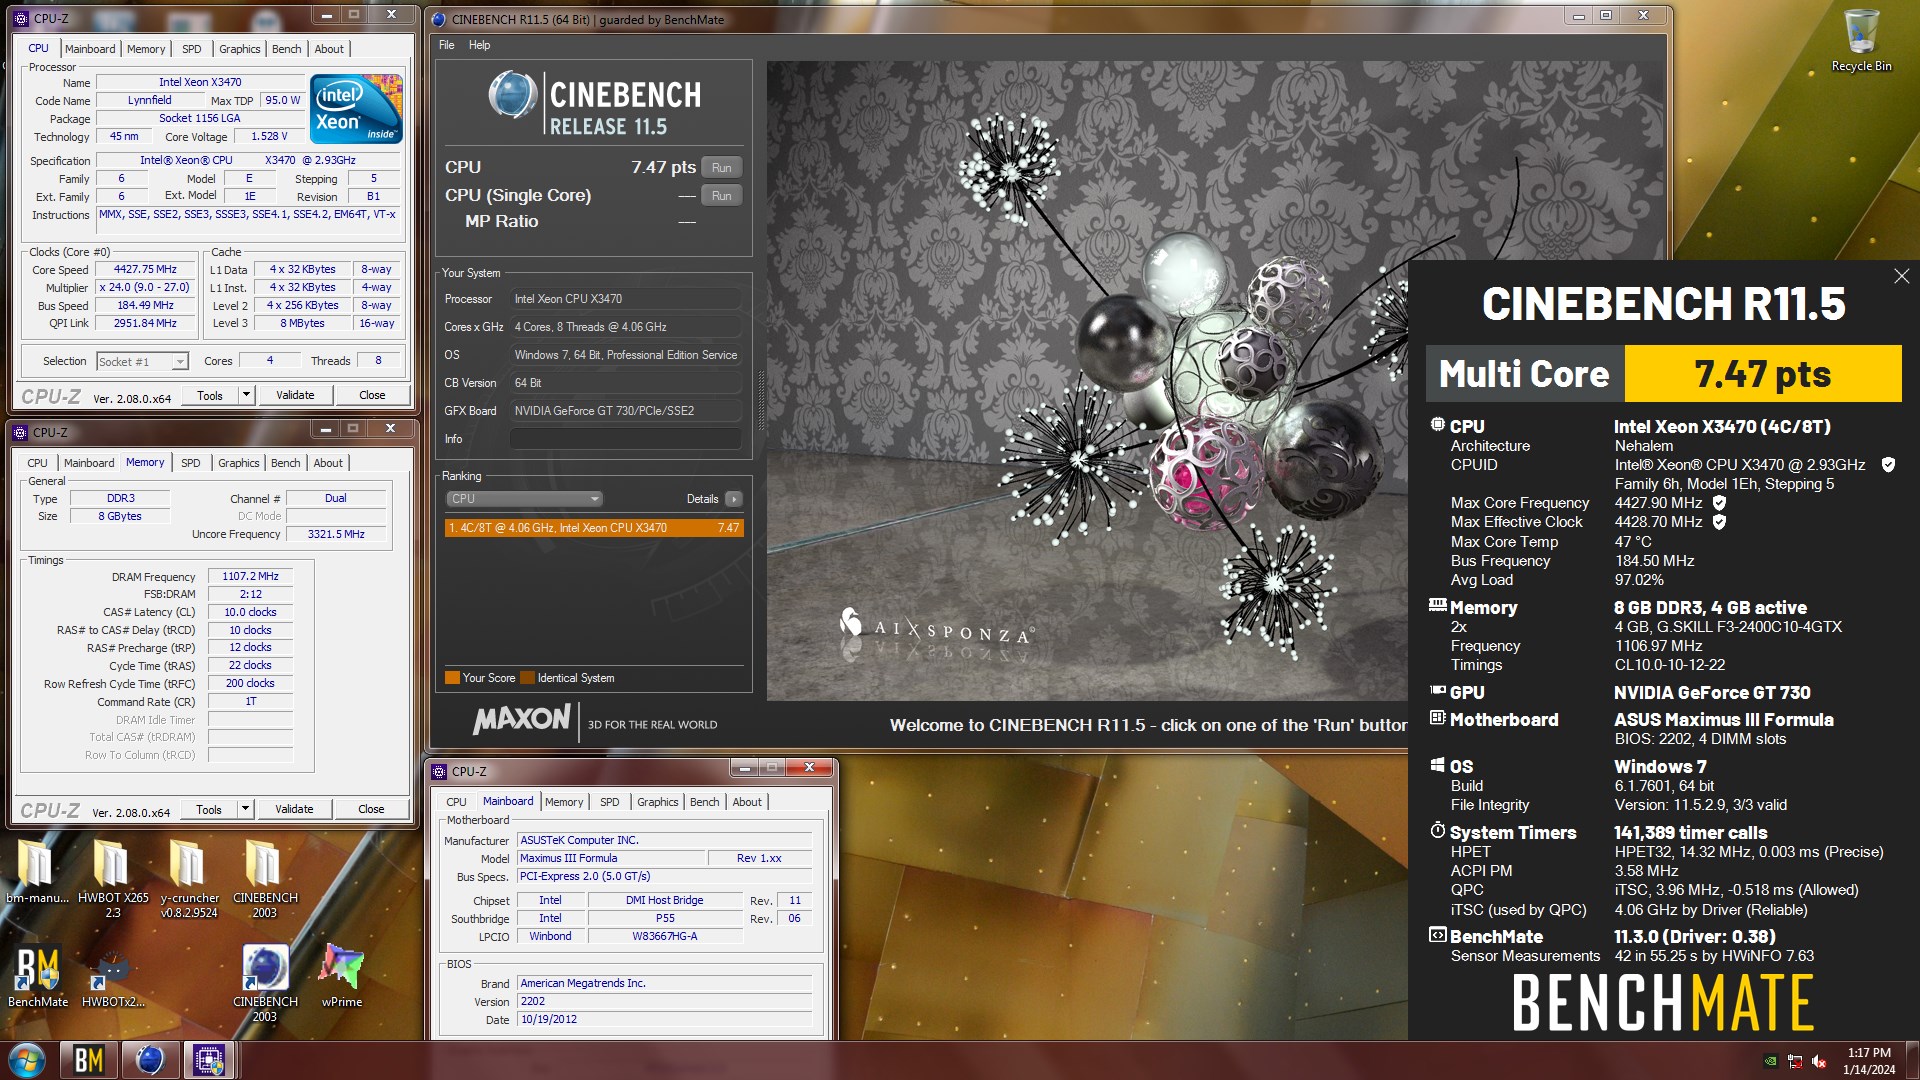The width and height of the screenshot is (1920, 1080).
Task: Click the System Timers clock icon
Action: click(1438, 831)
